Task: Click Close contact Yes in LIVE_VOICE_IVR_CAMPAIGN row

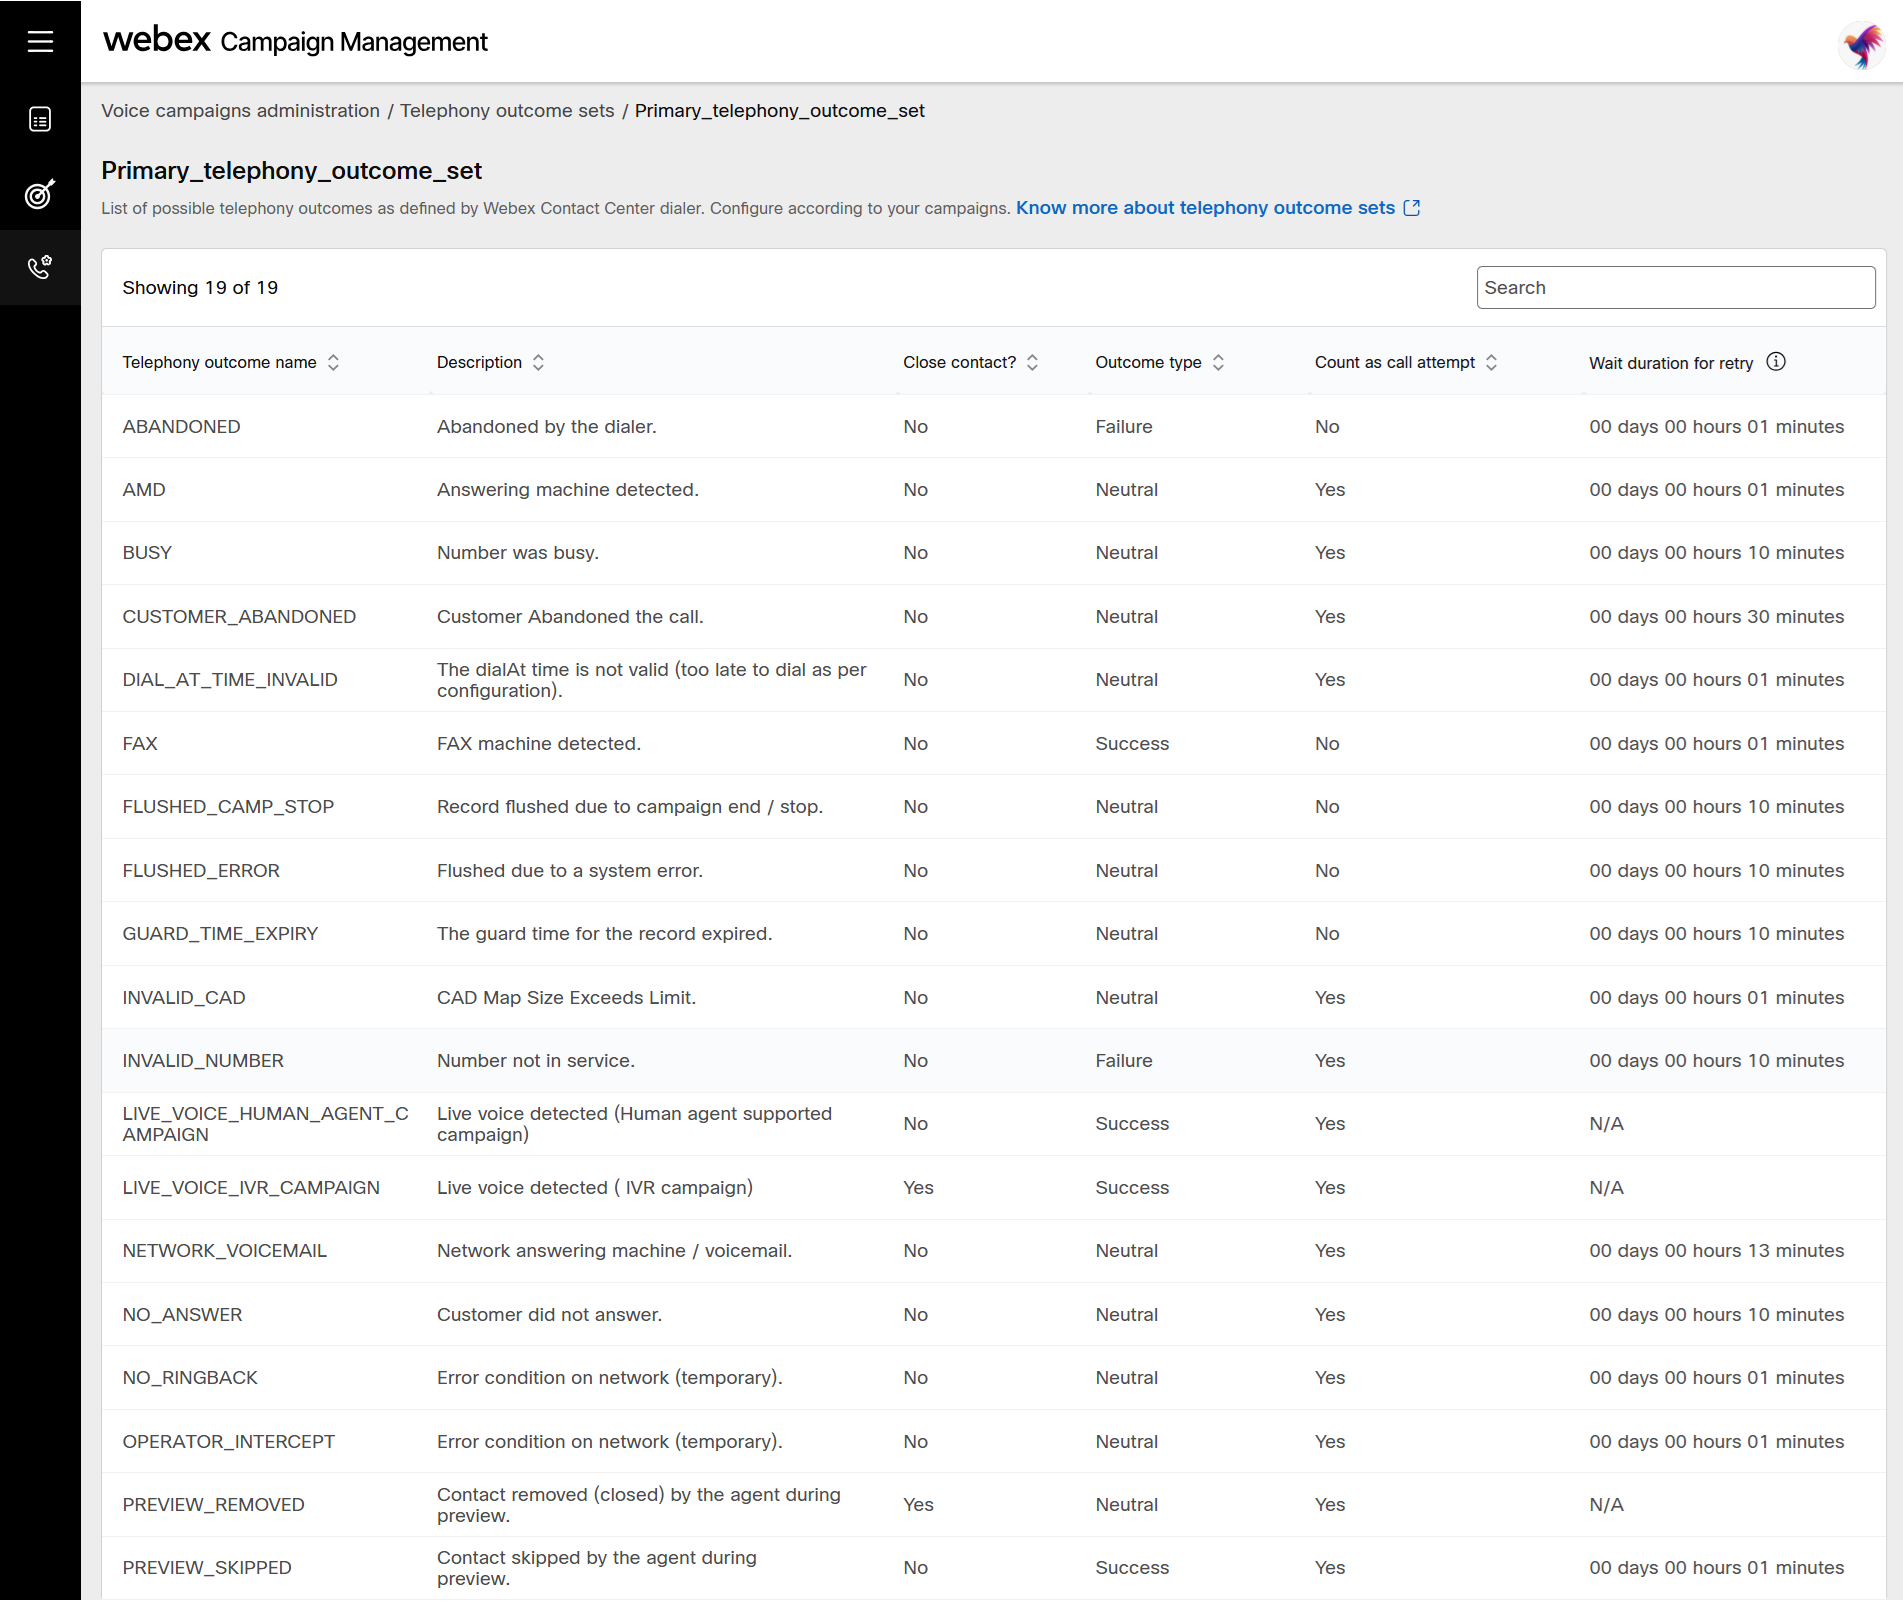Action: (918, 1188)
